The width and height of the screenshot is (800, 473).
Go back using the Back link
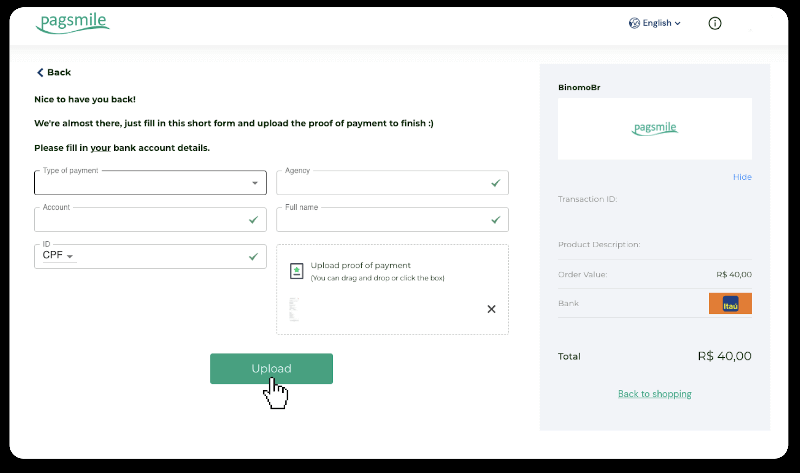click(54, 72)
